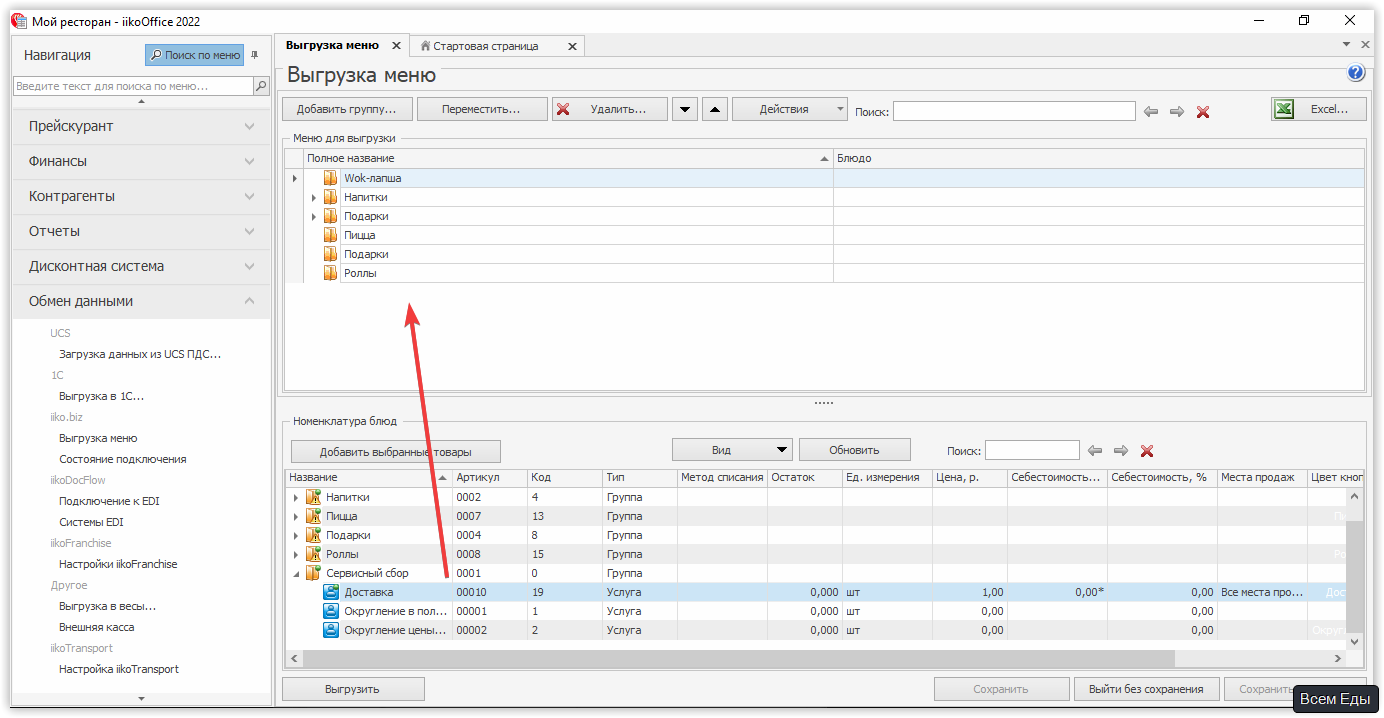Screen dimensions: 1384x718
Task: Click Поиск по меню button
Action: (x=194, y=55)
